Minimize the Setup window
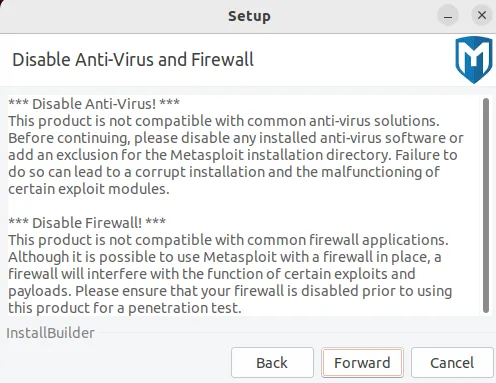Image resolution: width=496 pixels, height=383 pixels. point(448,16)
